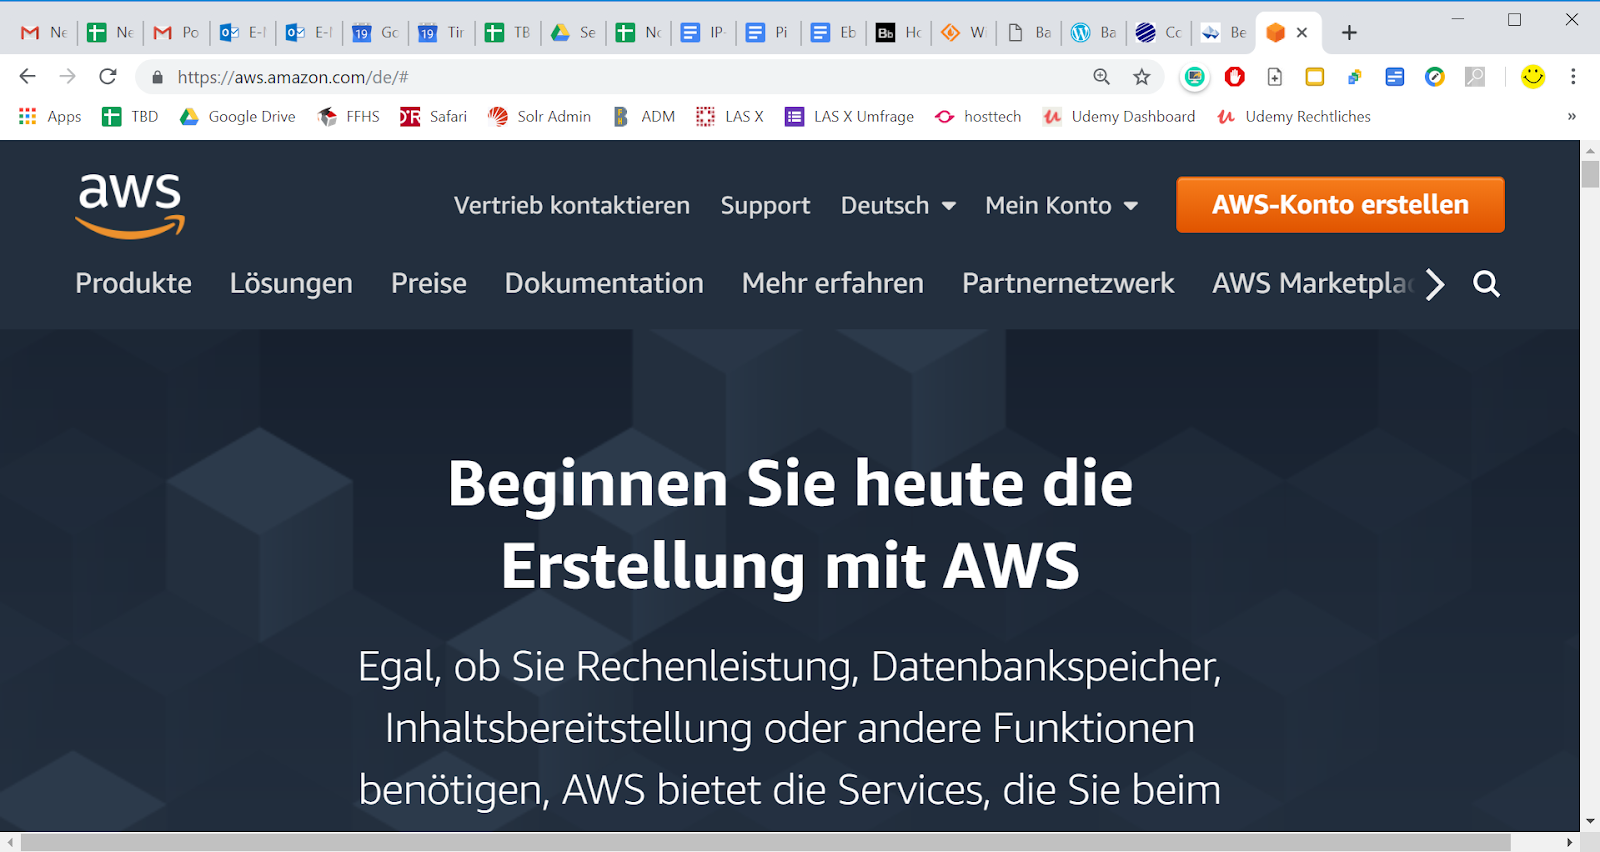Open the red stop-hand adblock extension
This screenshot has height=852, width=1600.
(x=1235, y=77)
